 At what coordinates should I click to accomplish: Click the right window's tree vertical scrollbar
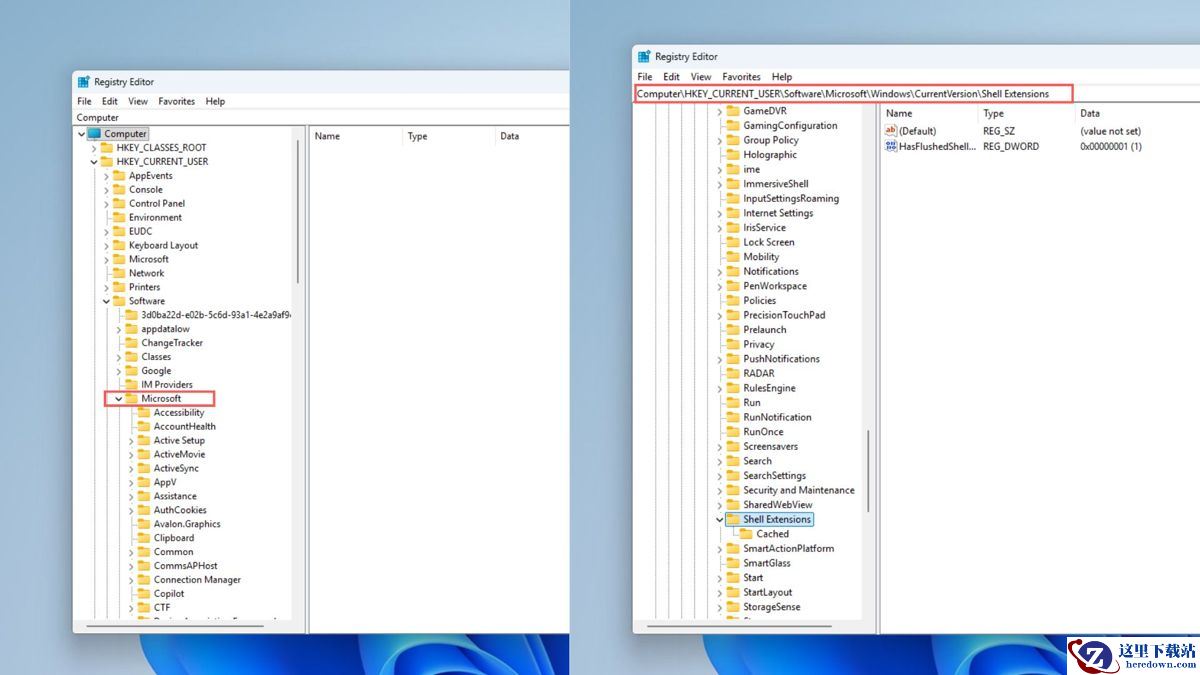coord(868,470)
